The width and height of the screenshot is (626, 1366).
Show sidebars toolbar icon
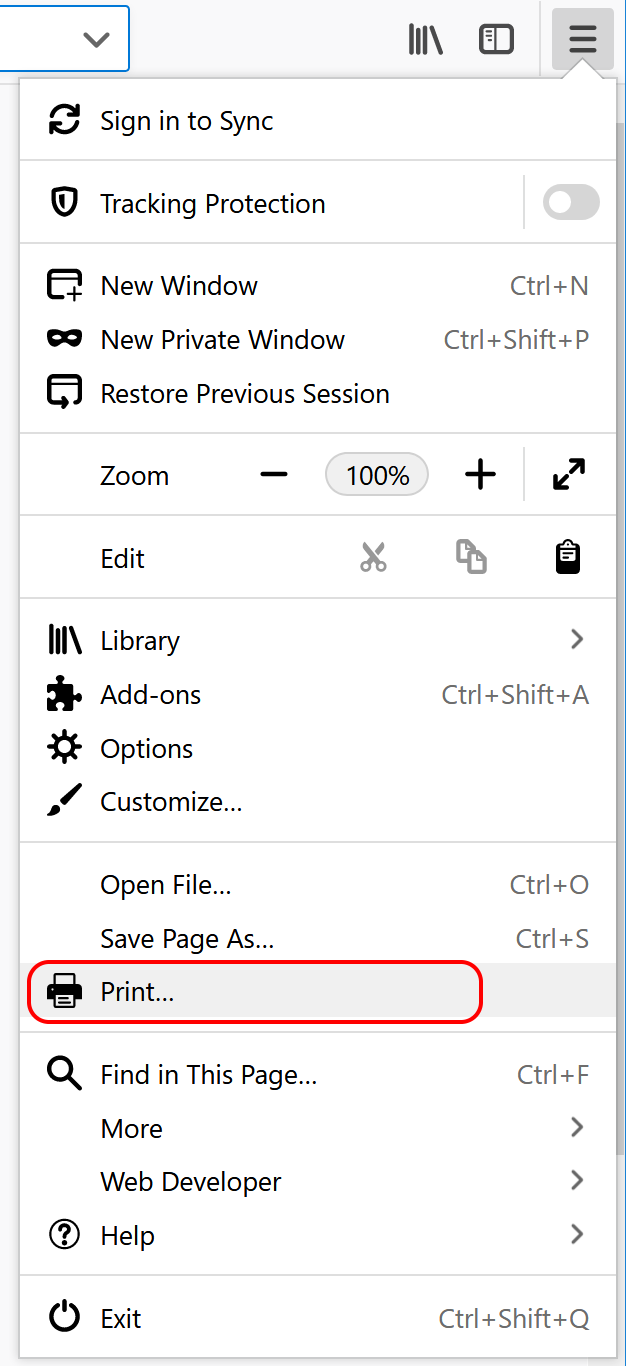click(496, 40)
